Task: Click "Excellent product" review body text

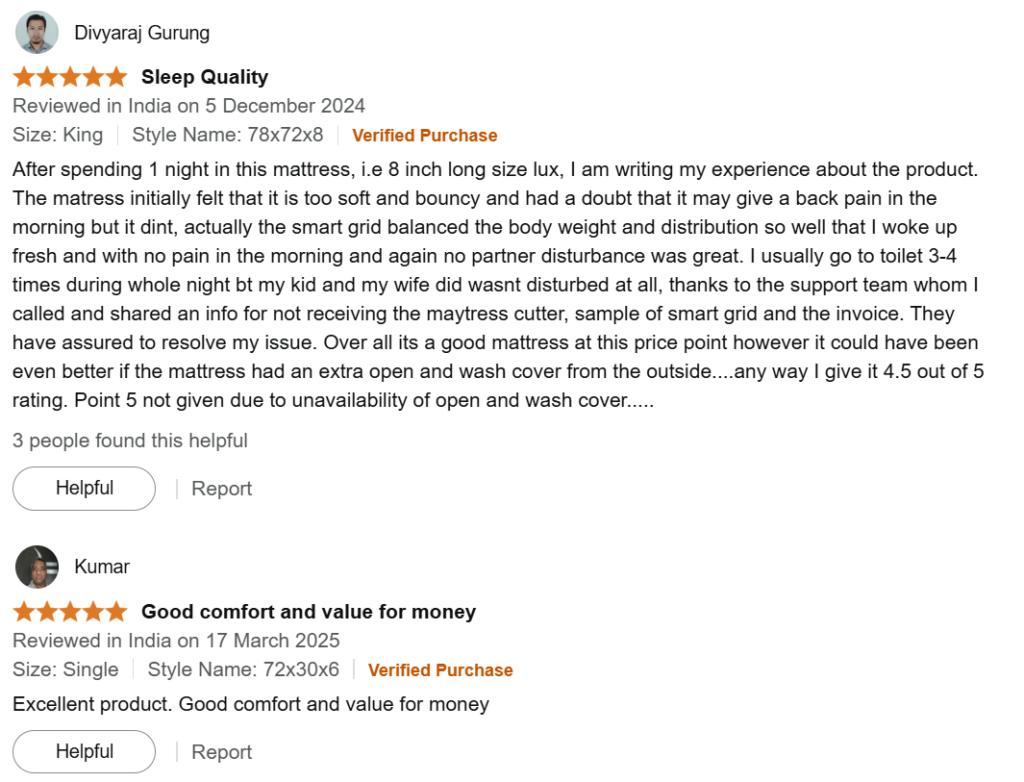Action: coord(251,704)
